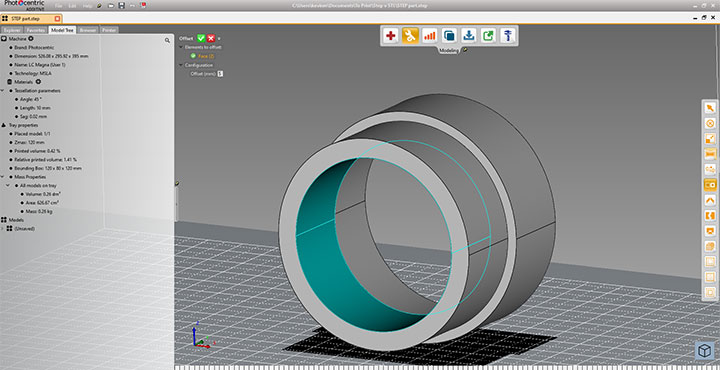Click the circled-target icon in right toolbar

point(710,123)
